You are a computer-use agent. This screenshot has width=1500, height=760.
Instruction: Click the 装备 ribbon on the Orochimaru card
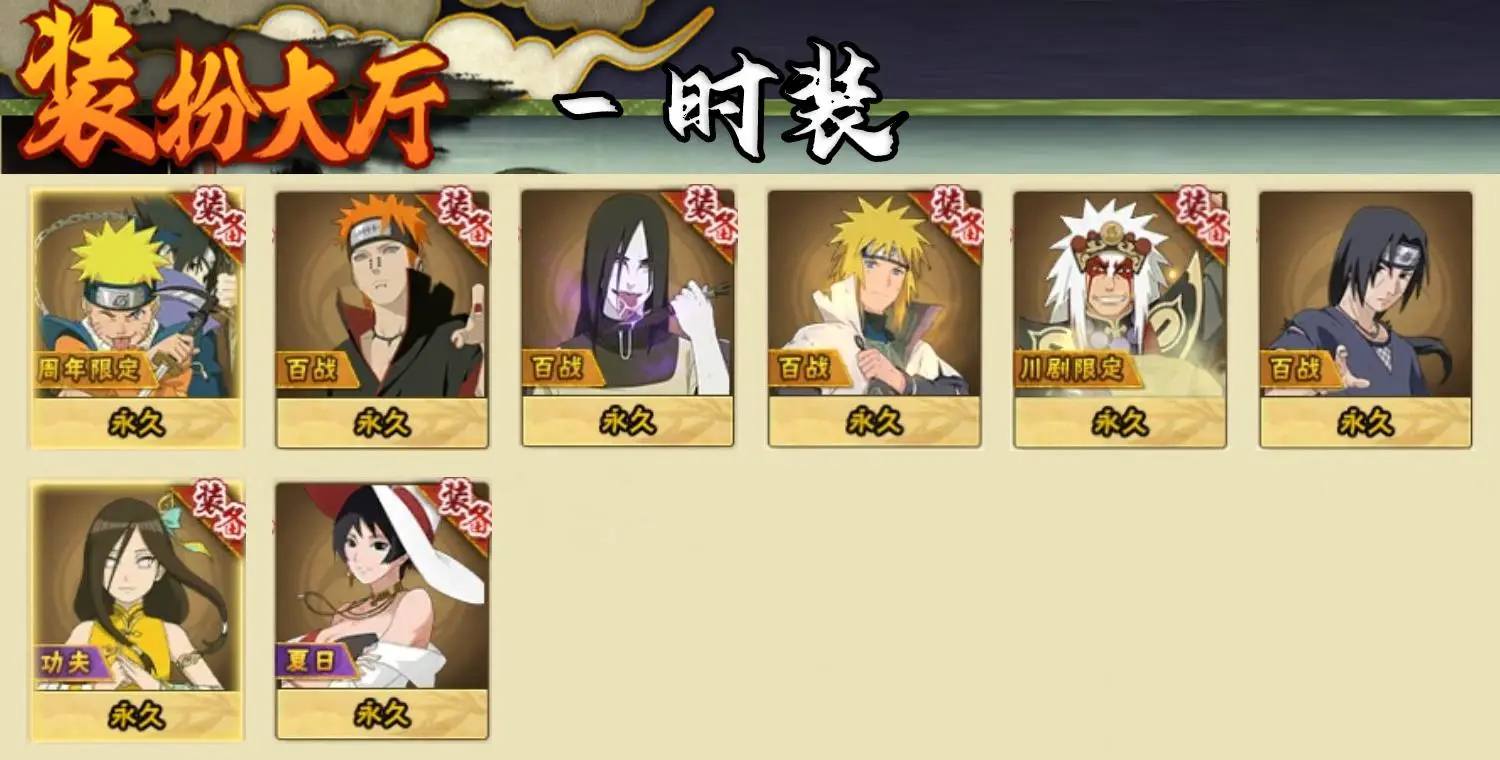click(707, 218)
